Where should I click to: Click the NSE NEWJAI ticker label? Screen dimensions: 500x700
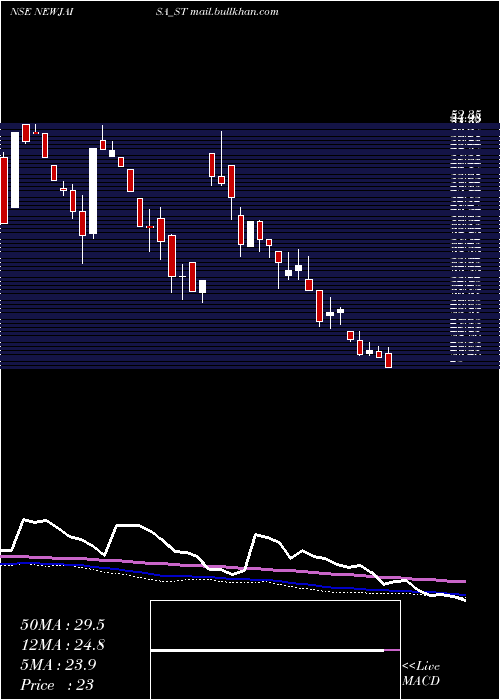coord(41,12)
